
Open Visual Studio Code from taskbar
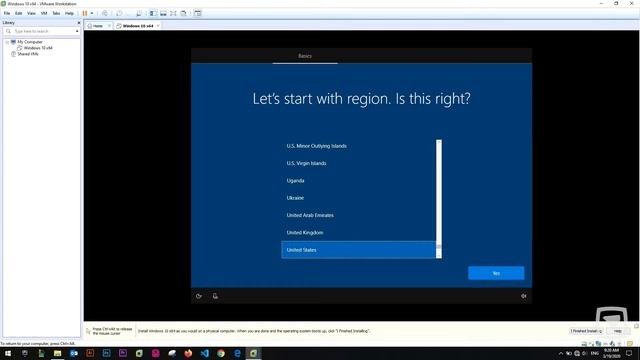[204, 353]
